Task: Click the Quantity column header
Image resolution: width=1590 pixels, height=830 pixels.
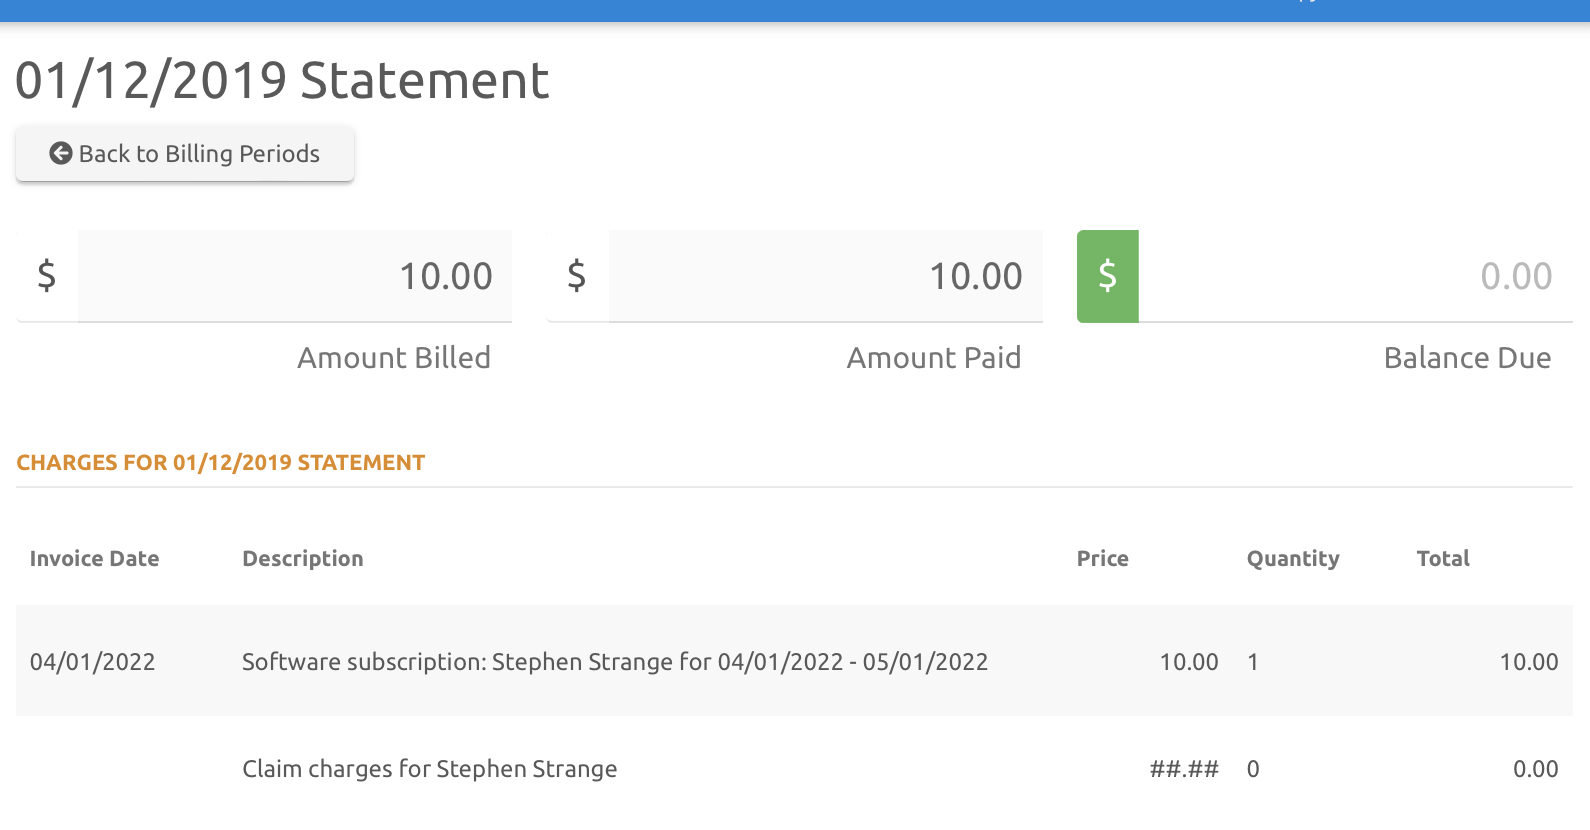Action: [1292, 559]
